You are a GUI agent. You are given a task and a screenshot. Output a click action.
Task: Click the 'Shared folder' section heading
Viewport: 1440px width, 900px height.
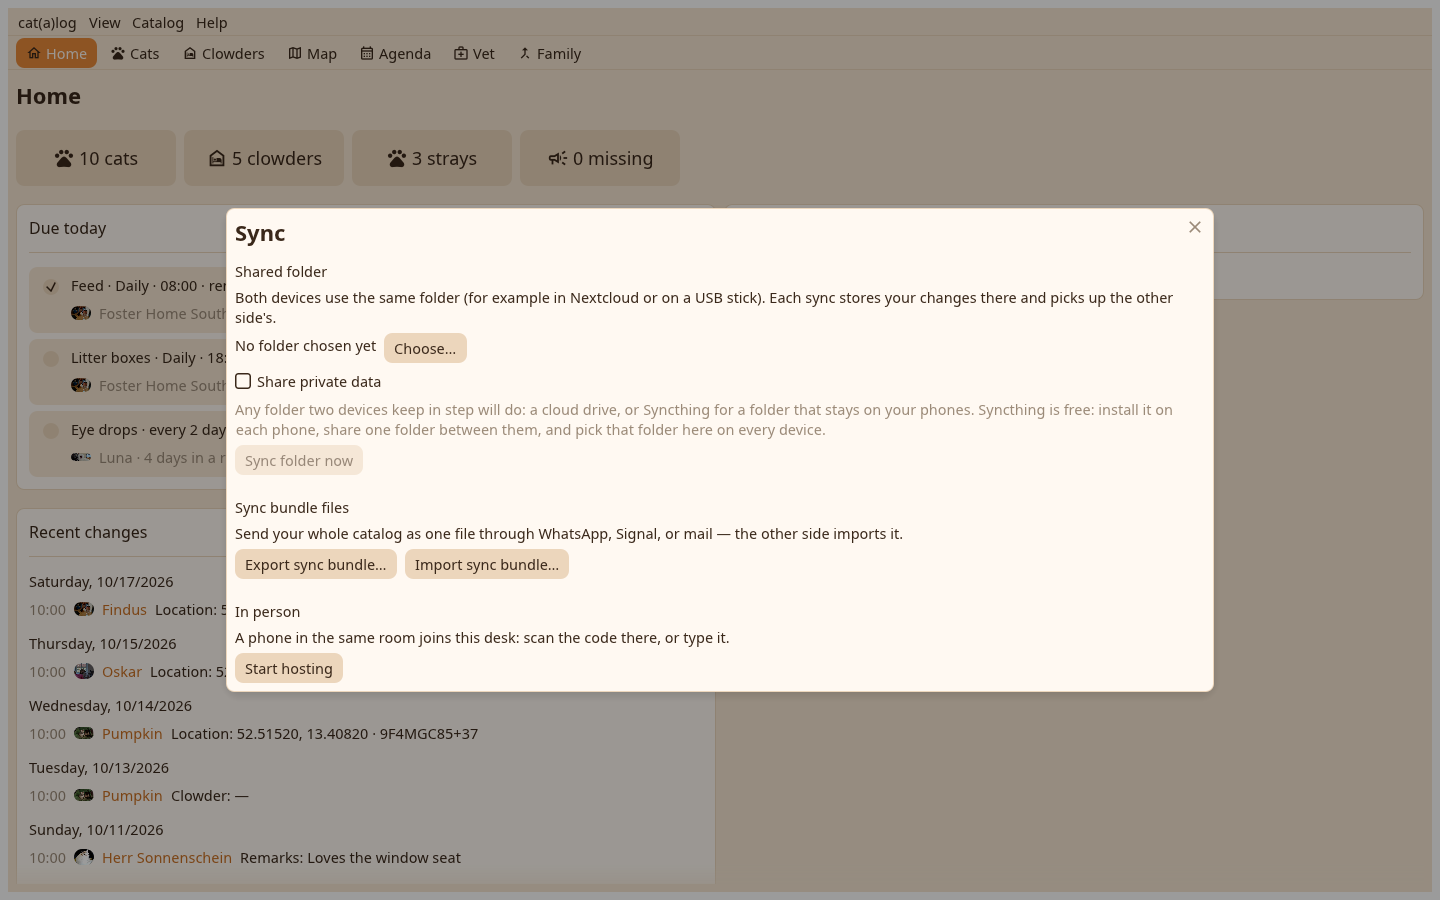point(281,271)
